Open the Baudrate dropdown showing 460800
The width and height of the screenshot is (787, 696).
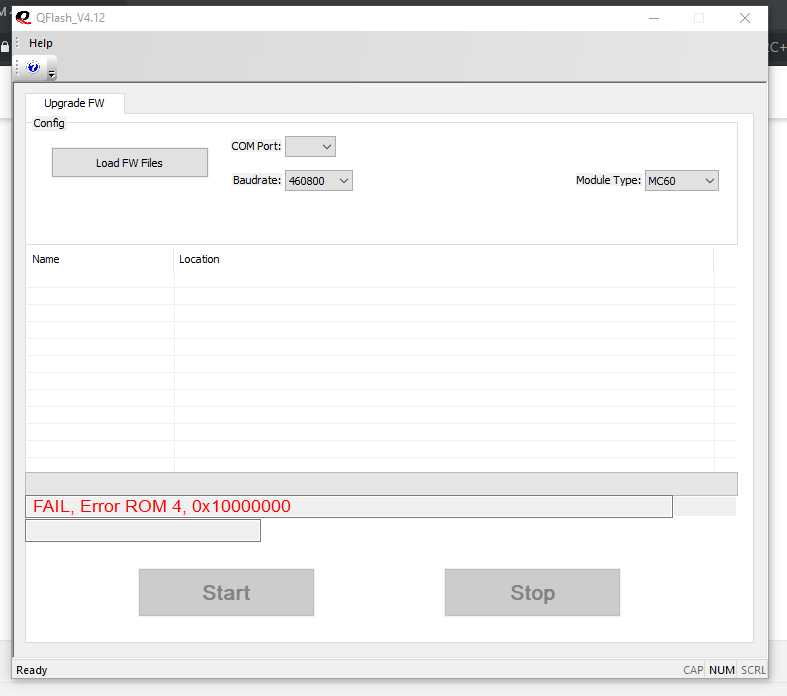[x=318, y=181]
